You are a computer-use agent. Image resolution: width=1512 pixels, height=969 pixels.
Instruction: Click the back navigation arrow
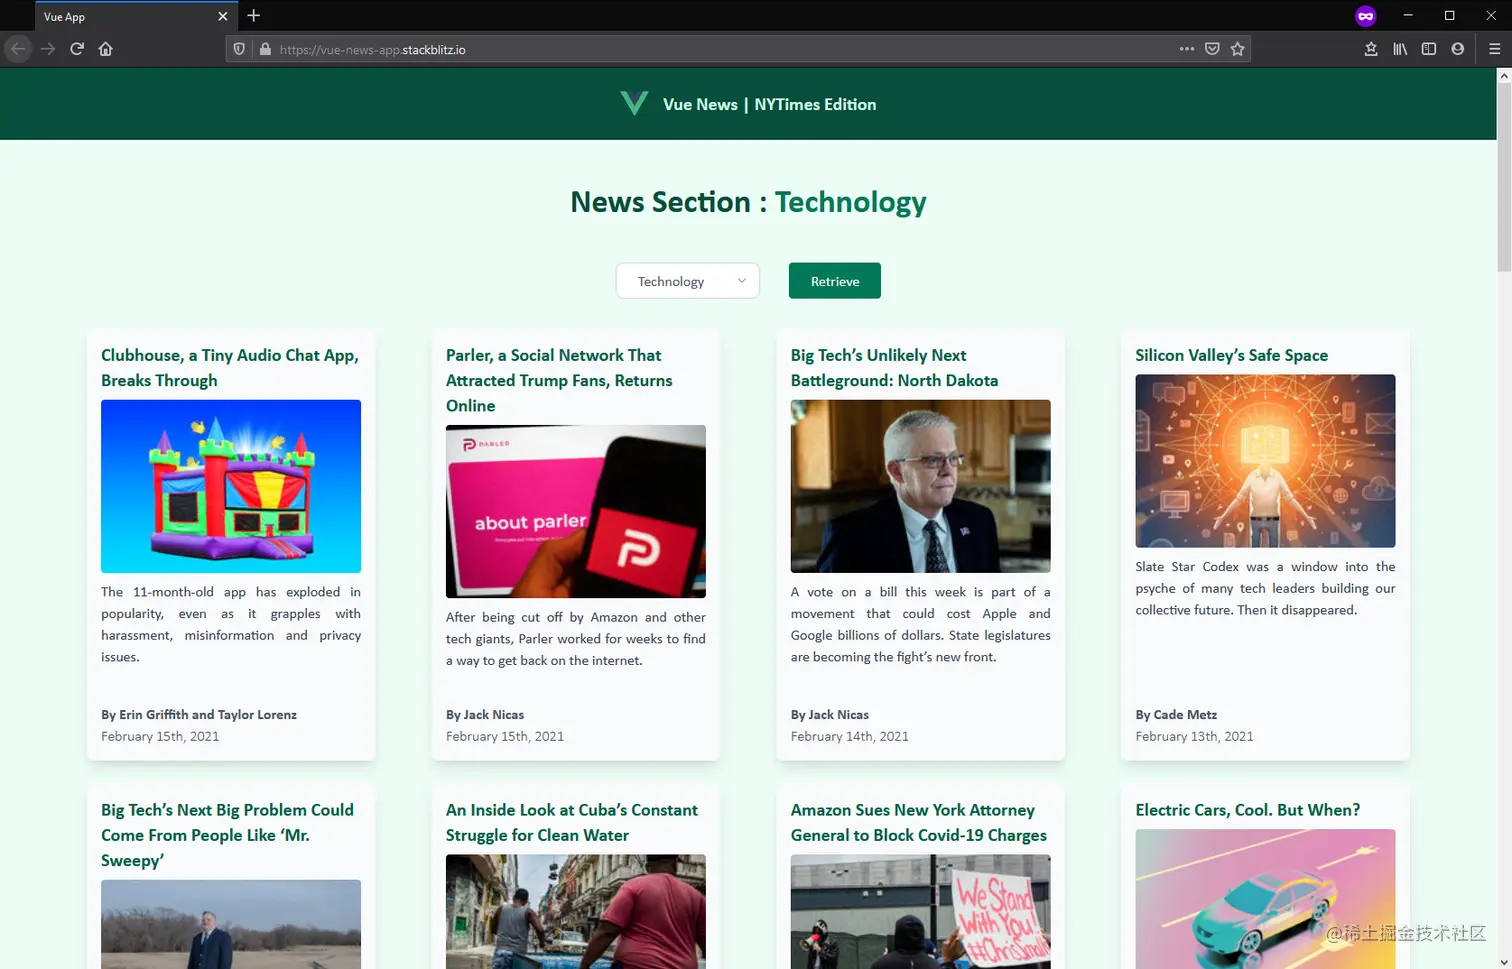18,48
